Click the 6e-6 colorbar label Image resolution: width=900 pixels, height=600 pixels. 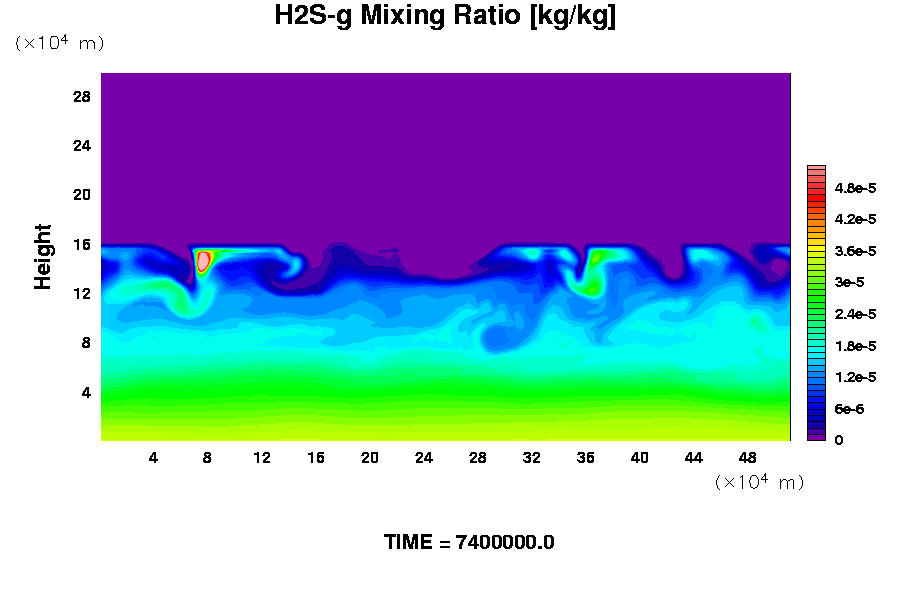tap(850, 409)
